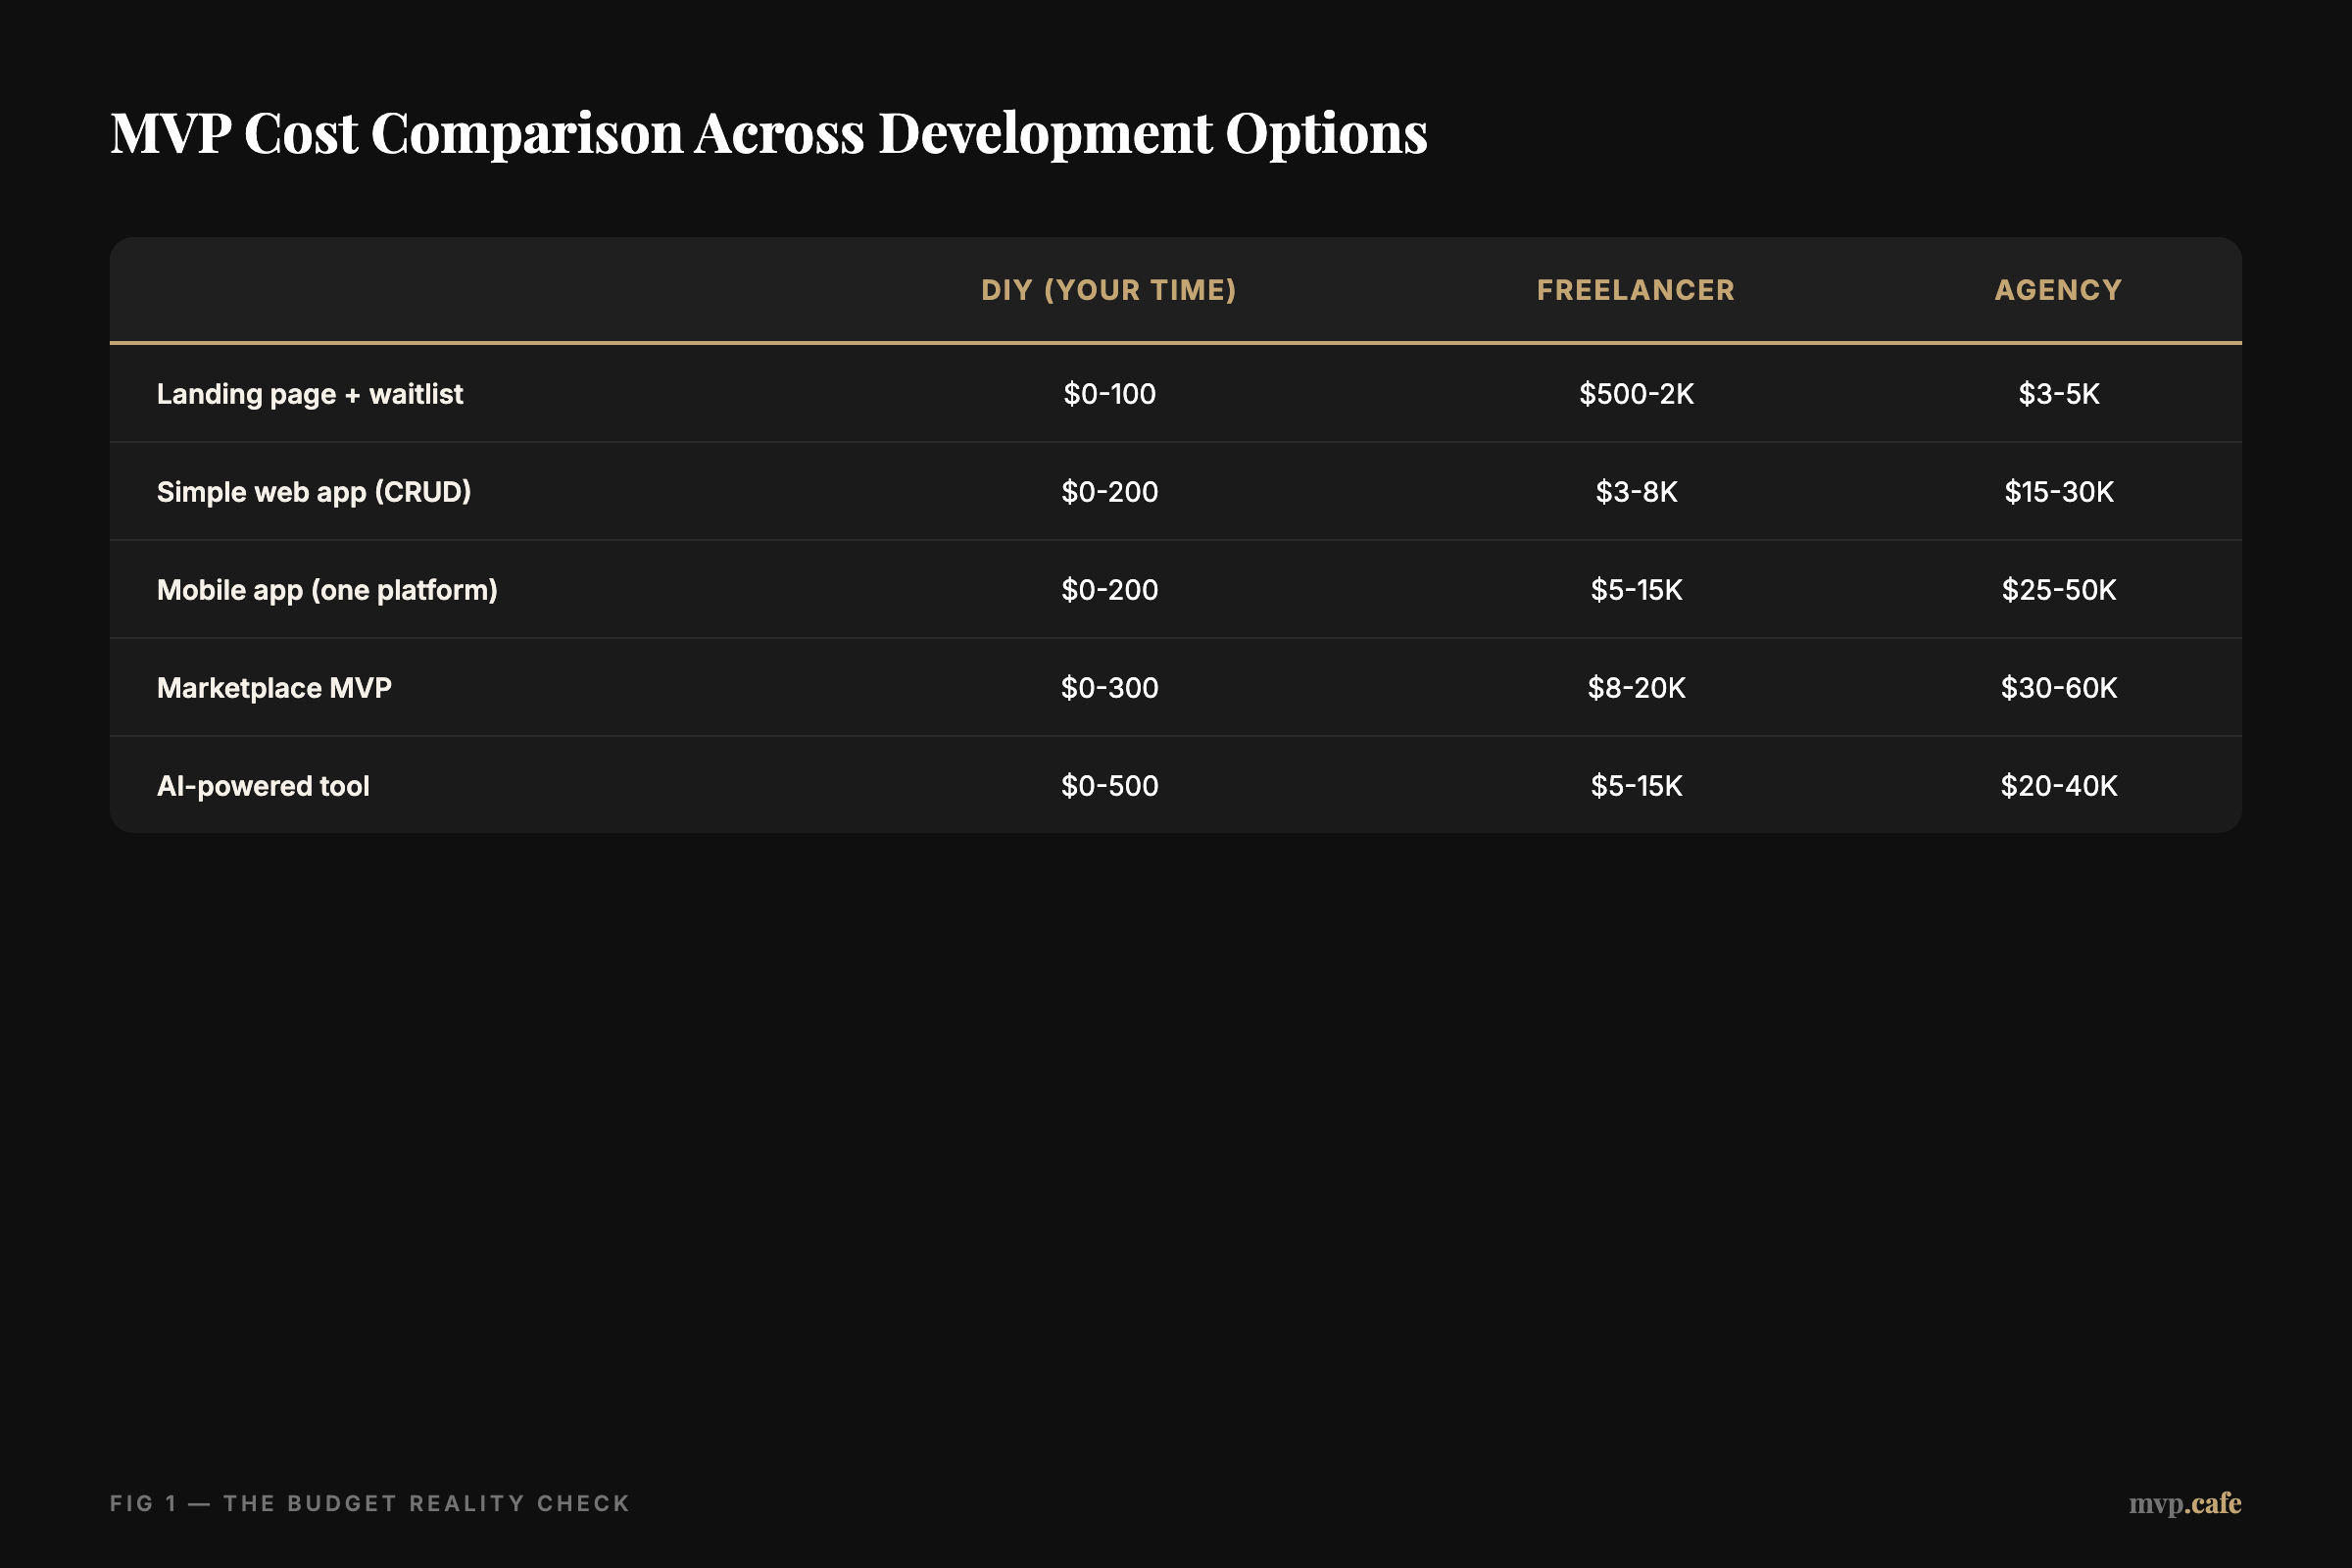
Task: Select the $25-50K agency cost value
Action: tap(2058, 589)
